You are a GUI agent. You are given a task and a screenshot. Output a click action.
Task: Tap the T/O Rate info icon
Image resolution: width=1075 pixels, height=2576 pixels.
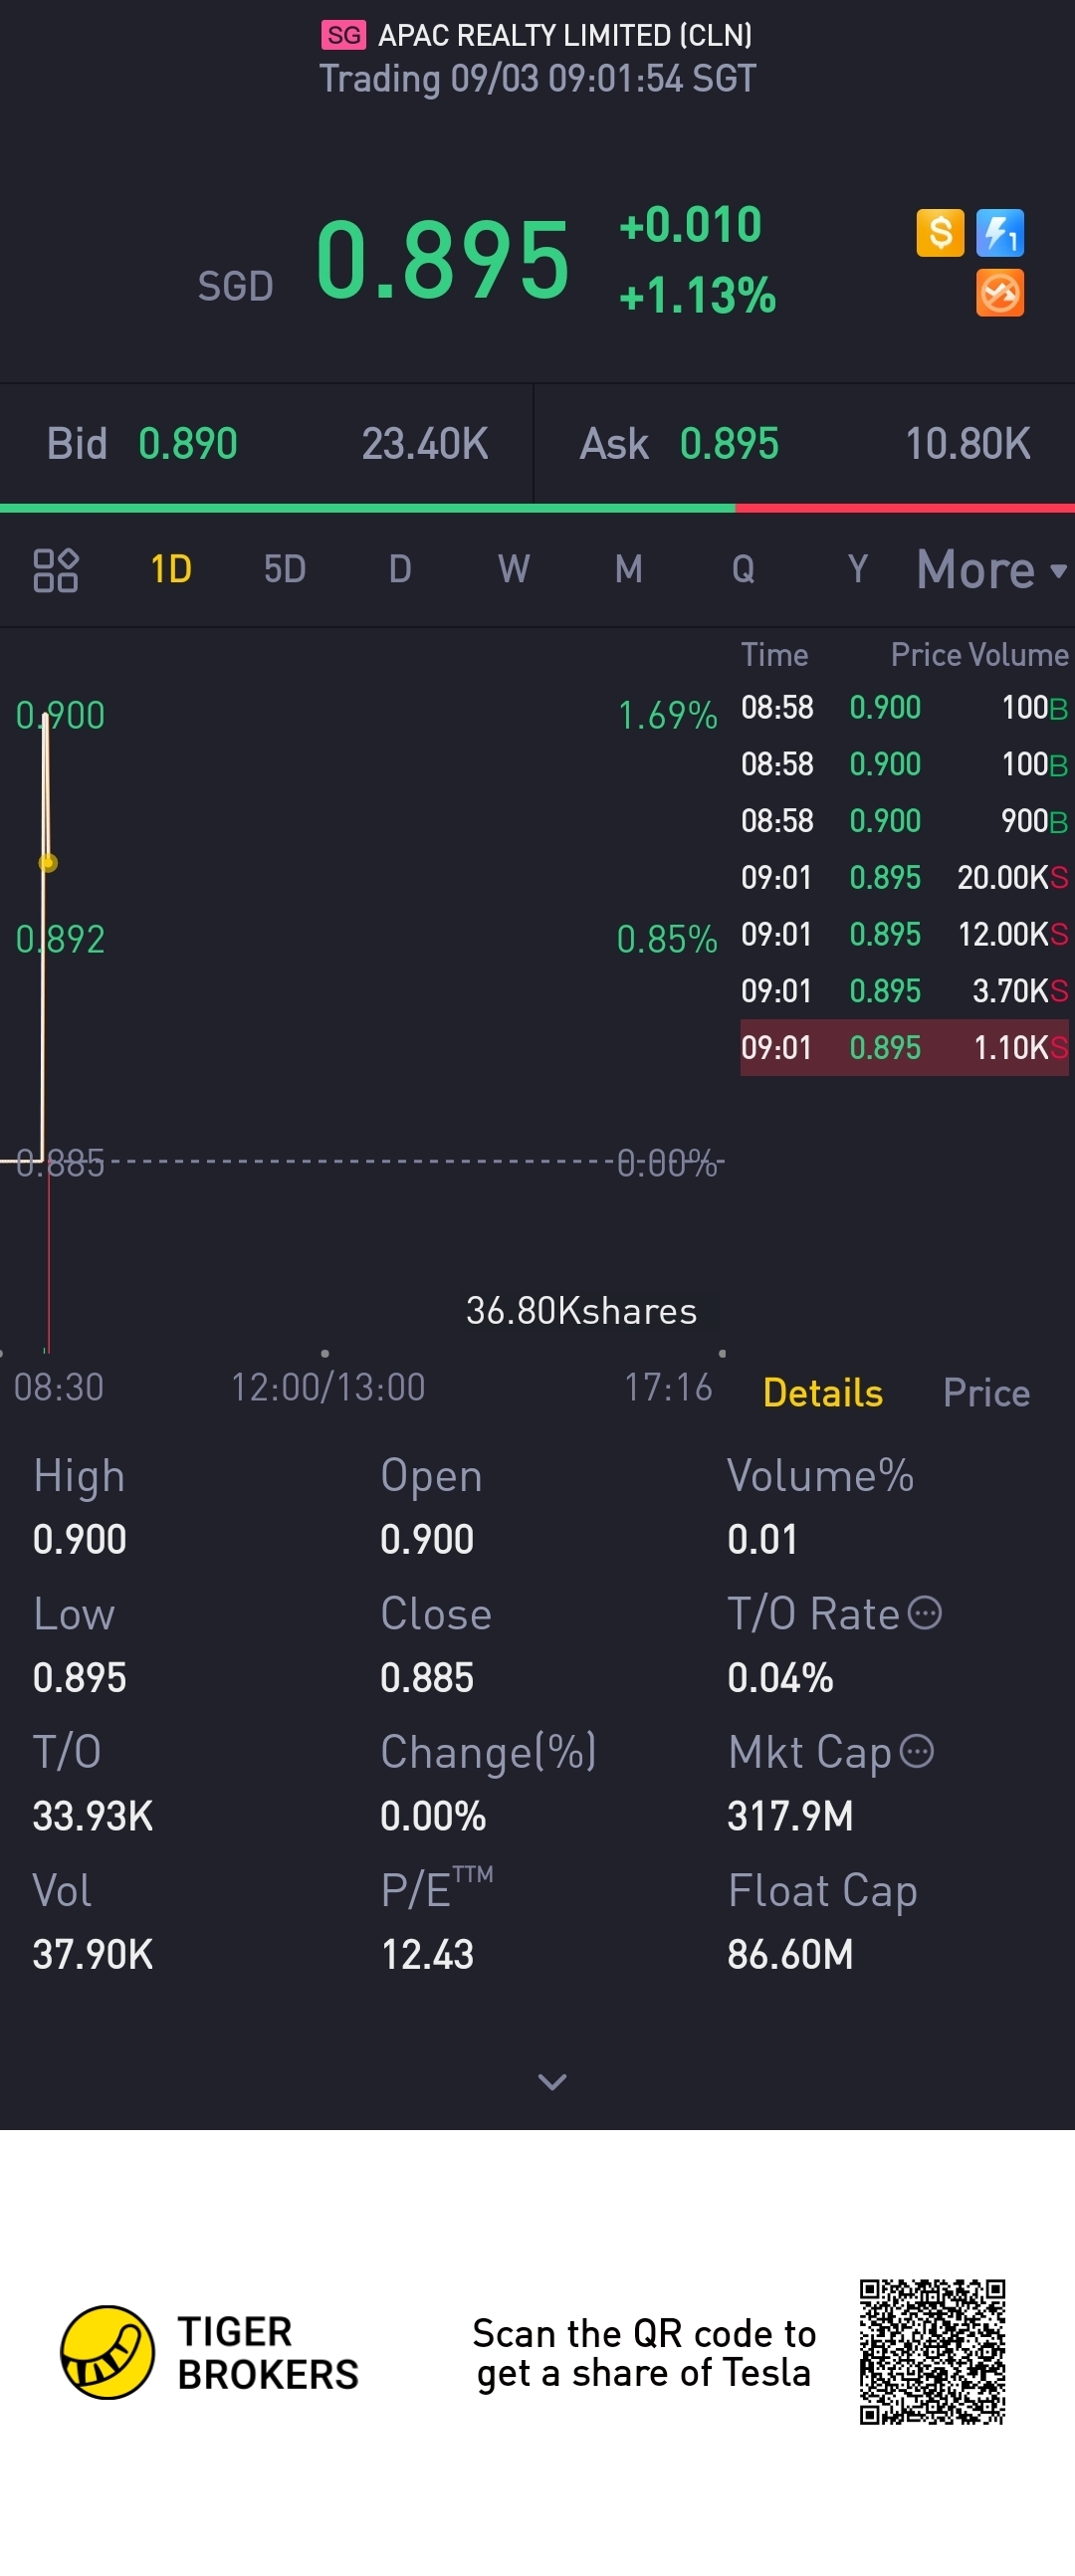tap(924, 1613)
